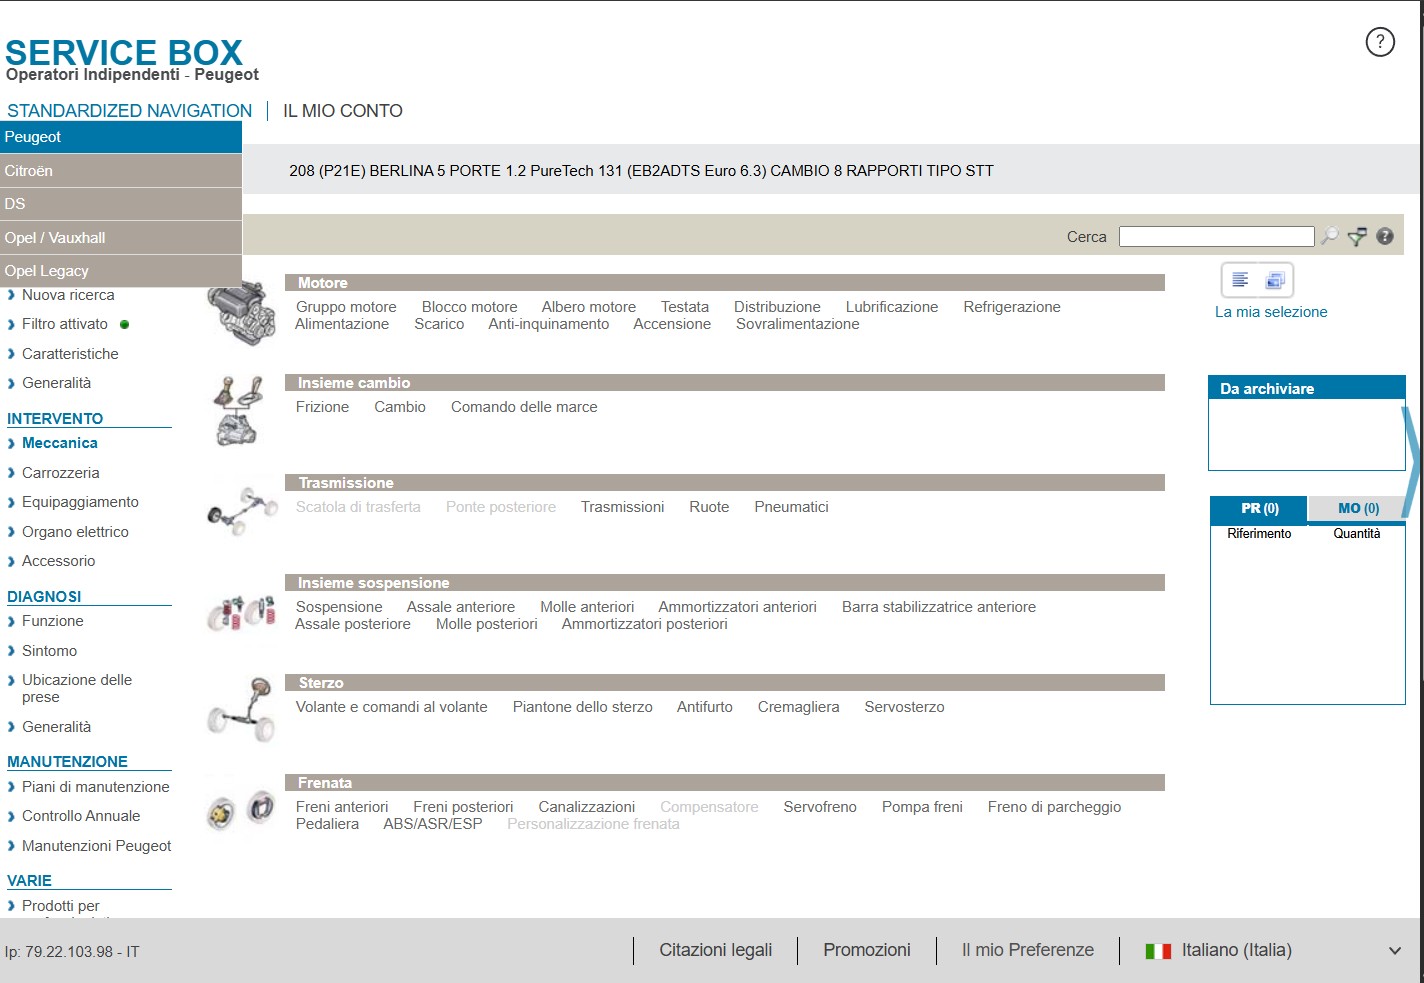Open STANDARDIZED NAVIGATION menu
The height and width of the screenshot is (983, 1424).
pos(130,111)
